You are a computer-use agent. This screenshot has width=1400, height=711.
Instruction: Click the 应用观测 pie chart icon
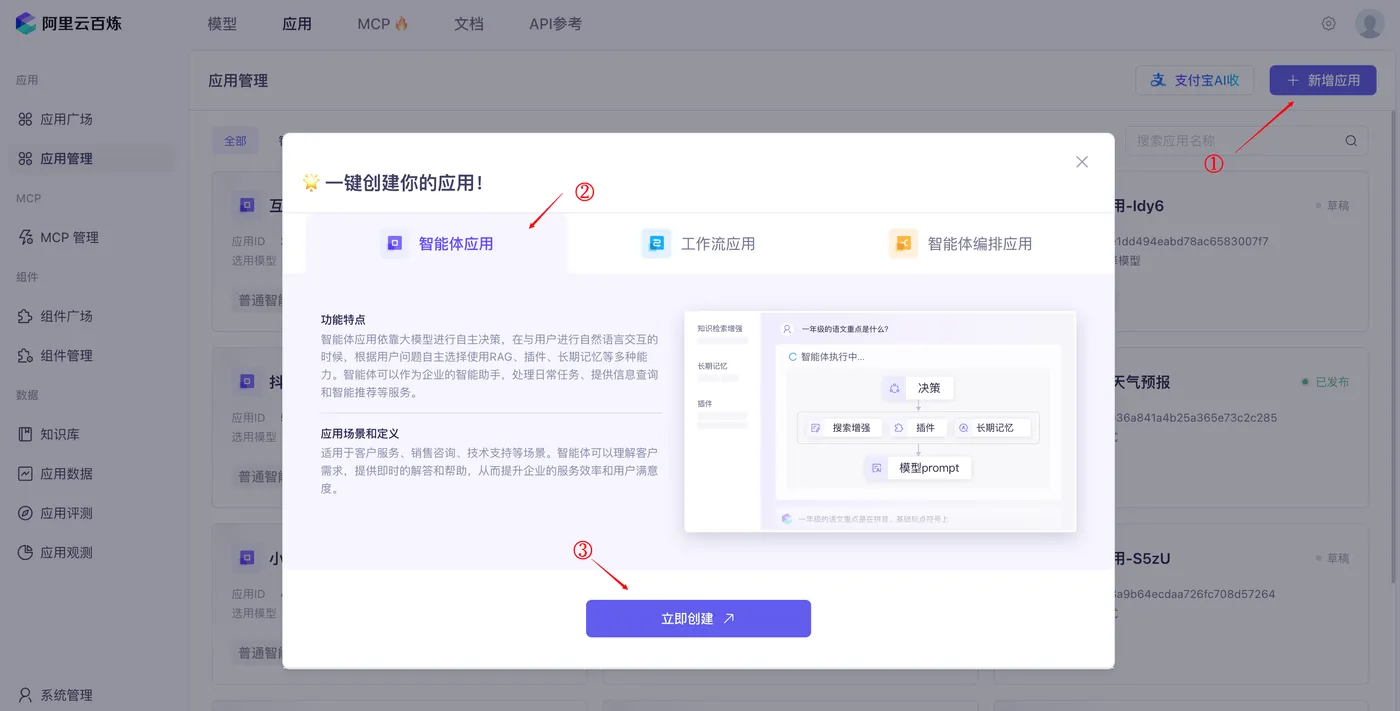tap(26, 552)
